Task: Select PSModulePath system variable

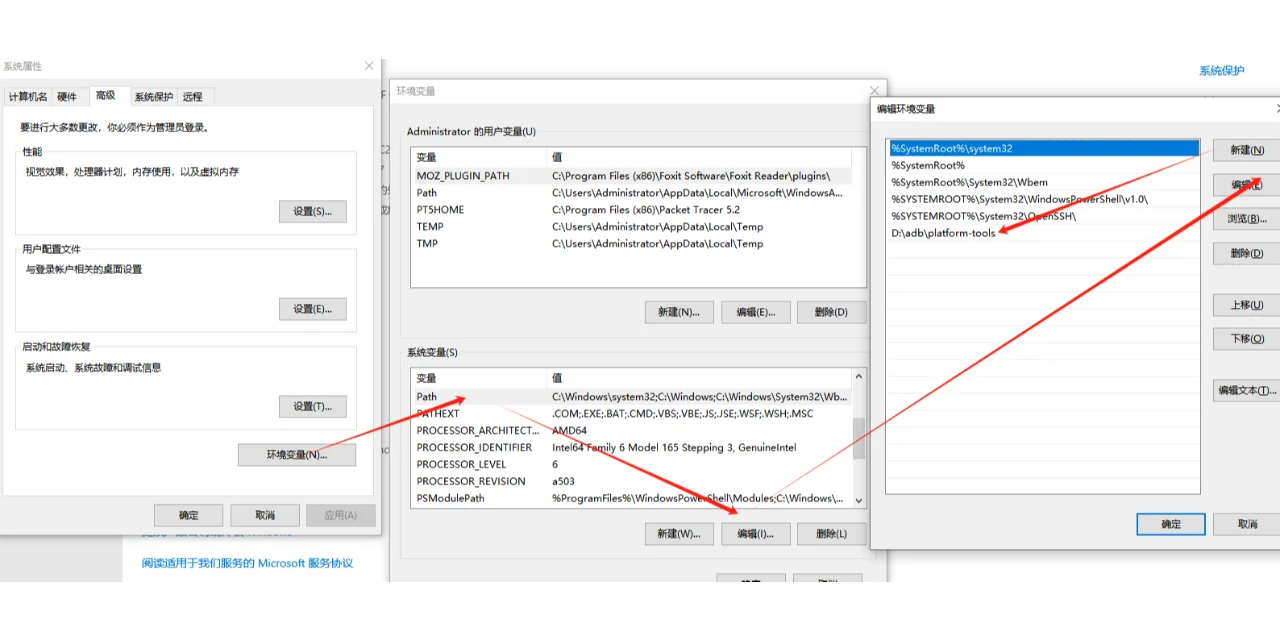Action: 631,498
